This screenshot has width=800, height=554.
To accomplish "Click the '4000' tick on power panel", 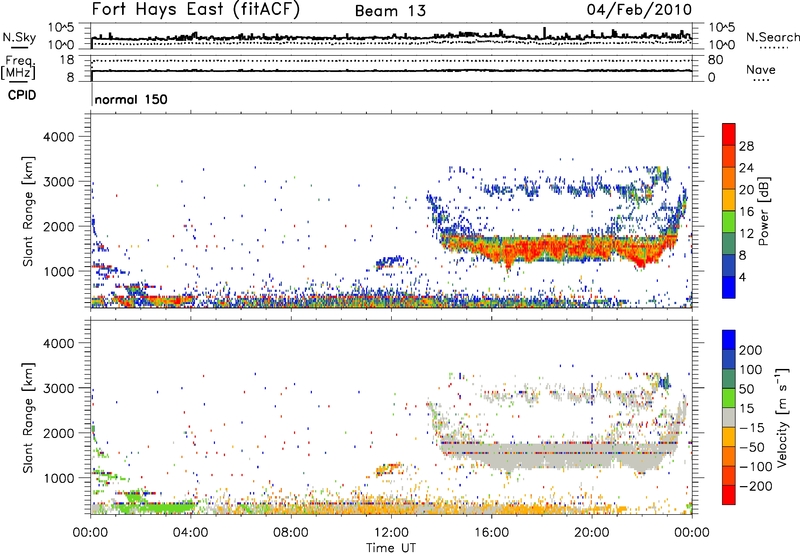I will click(x=58, y=137).
